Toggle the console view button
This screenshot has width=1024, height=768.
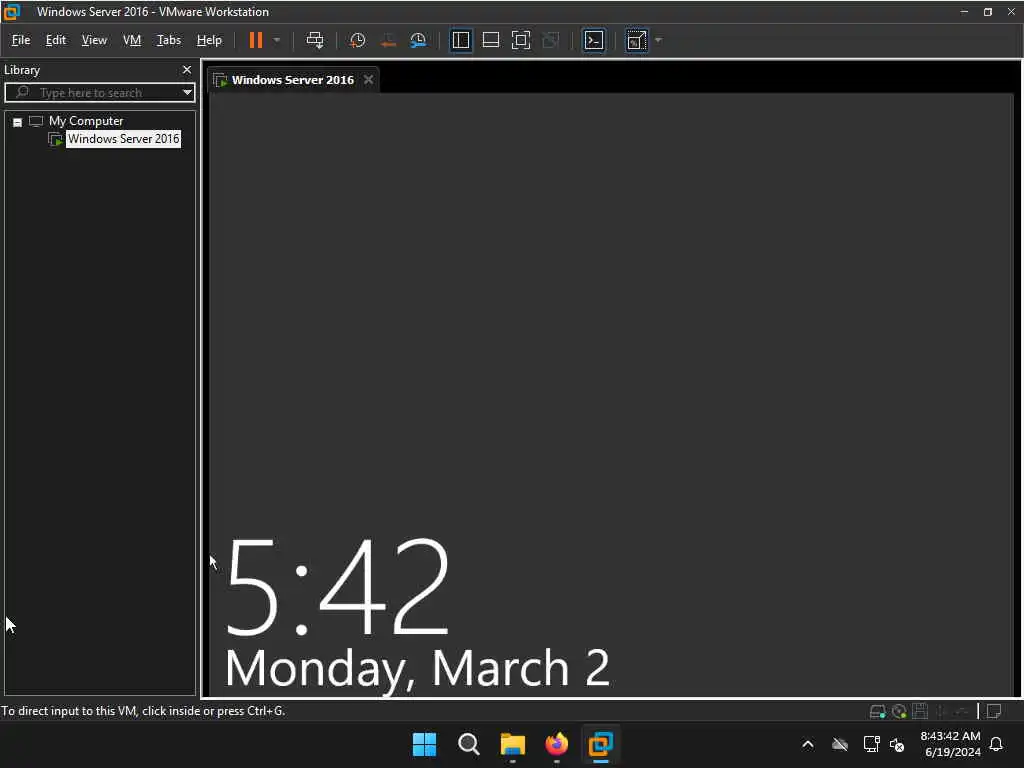[594, 40]
